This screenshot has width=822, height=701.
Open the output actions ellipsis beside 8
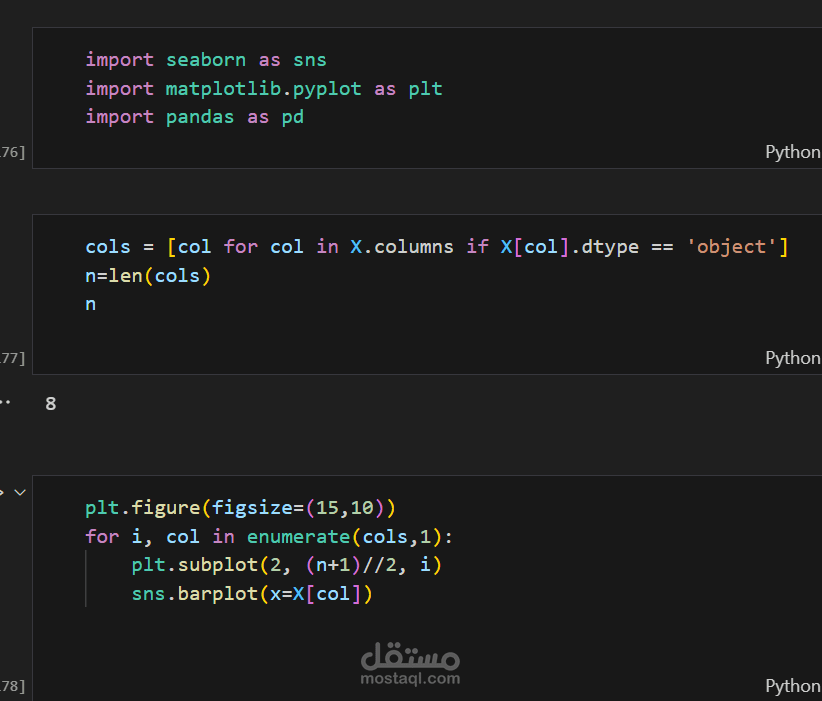[x=5, y=403]
